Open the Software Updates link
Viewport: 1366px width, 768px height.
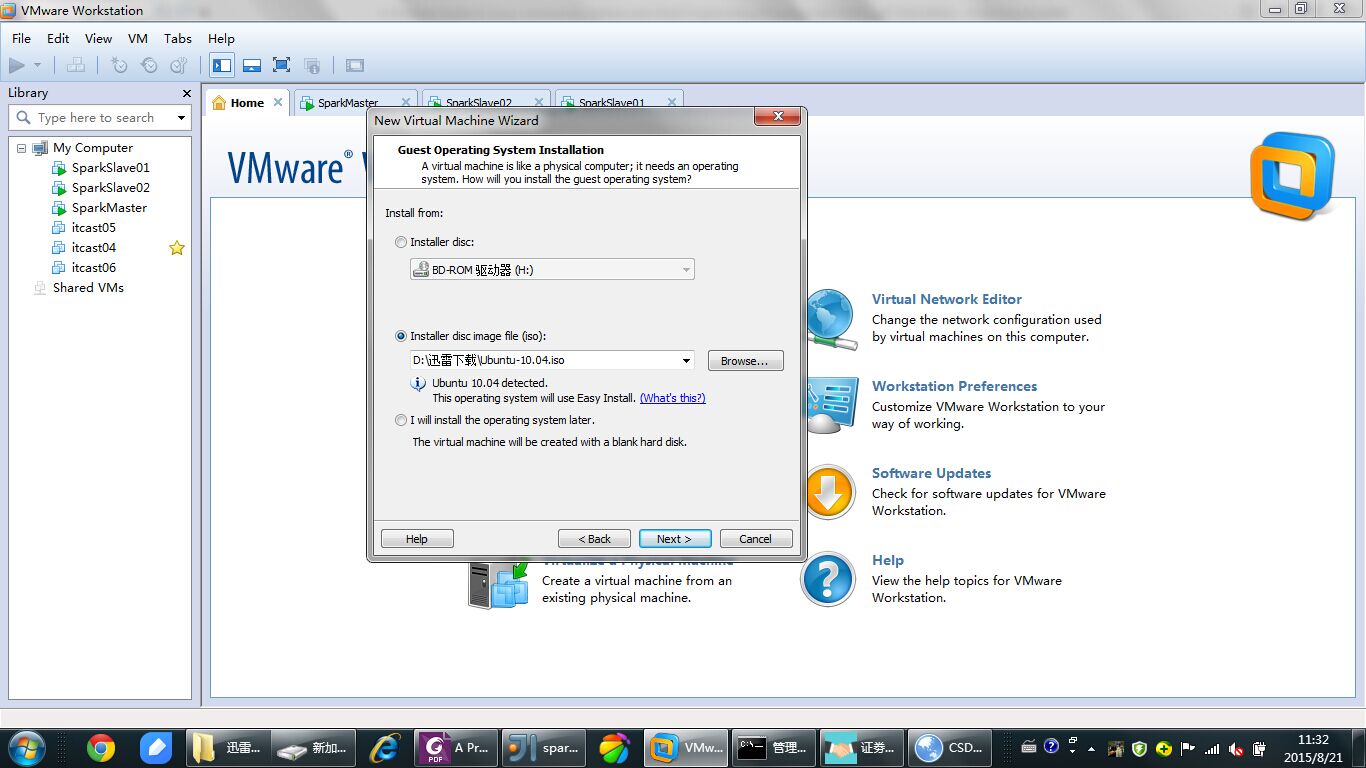931,473
